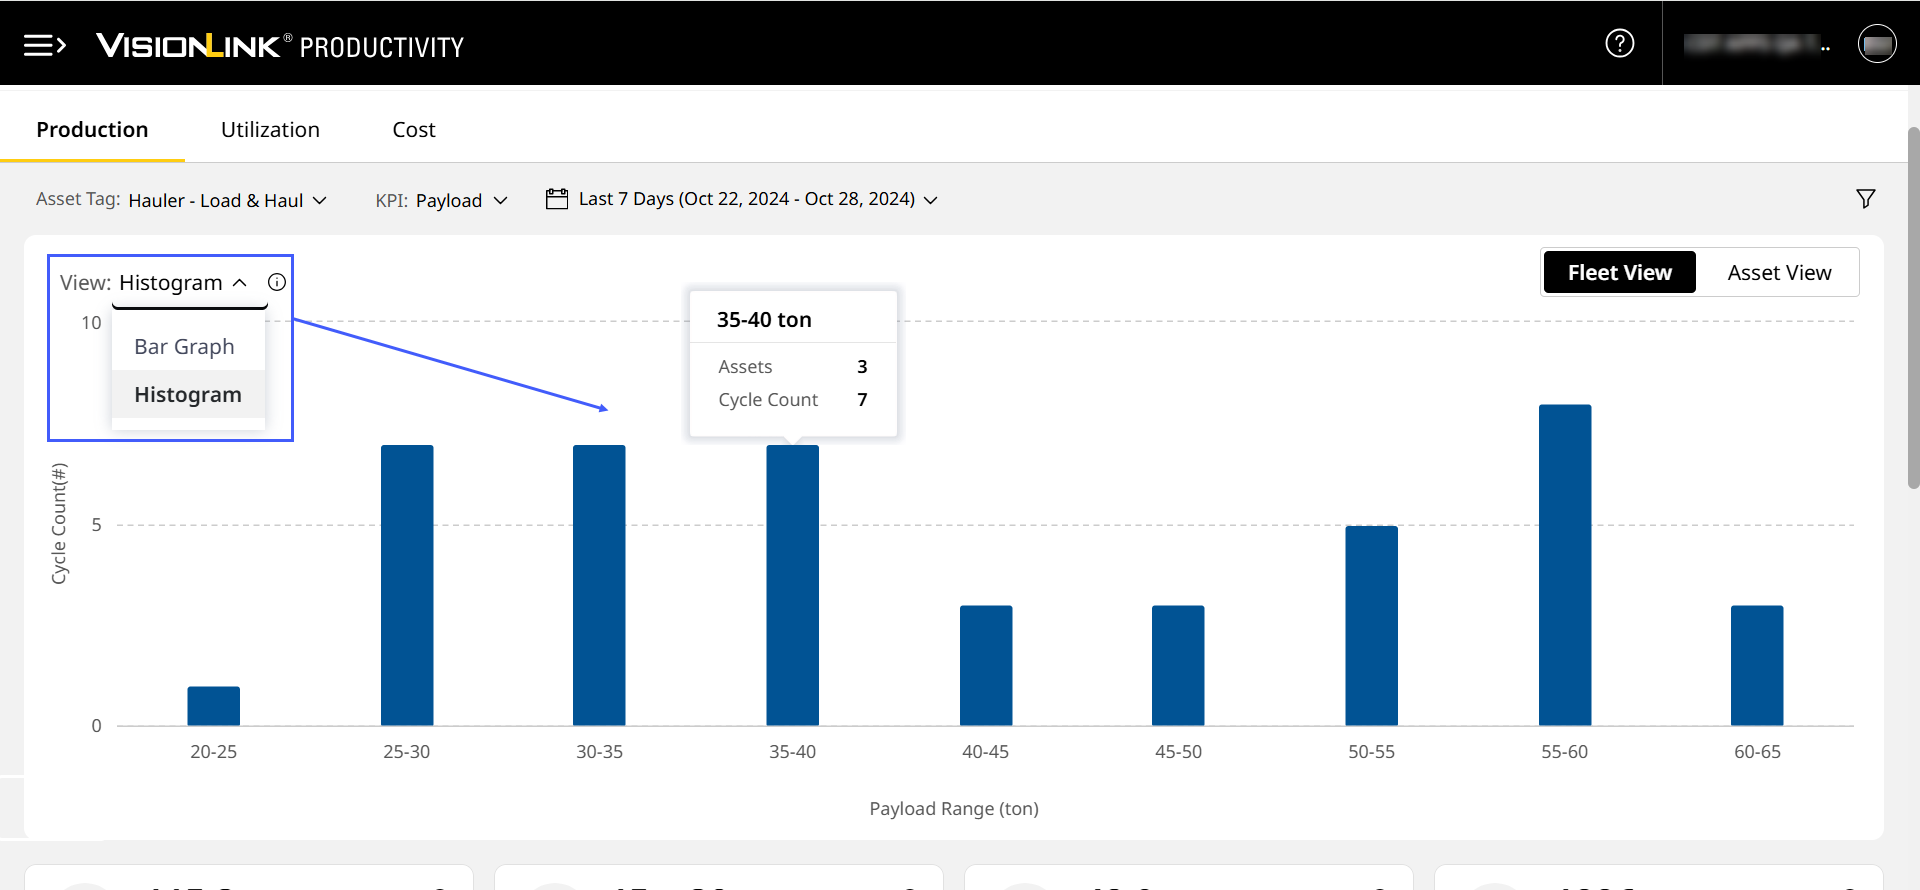Open the Cost tab

click(413, 130)
